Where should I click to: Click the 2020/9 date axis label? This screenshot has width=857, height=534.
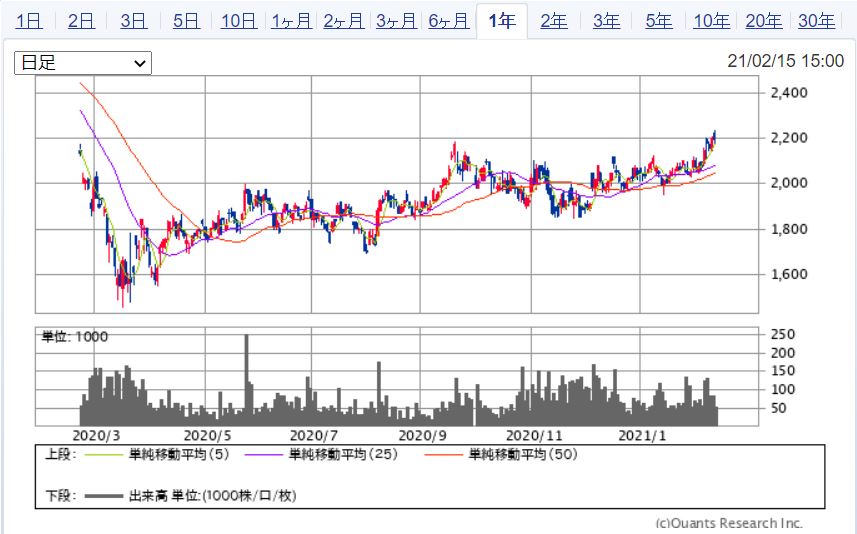click(422, 436)
